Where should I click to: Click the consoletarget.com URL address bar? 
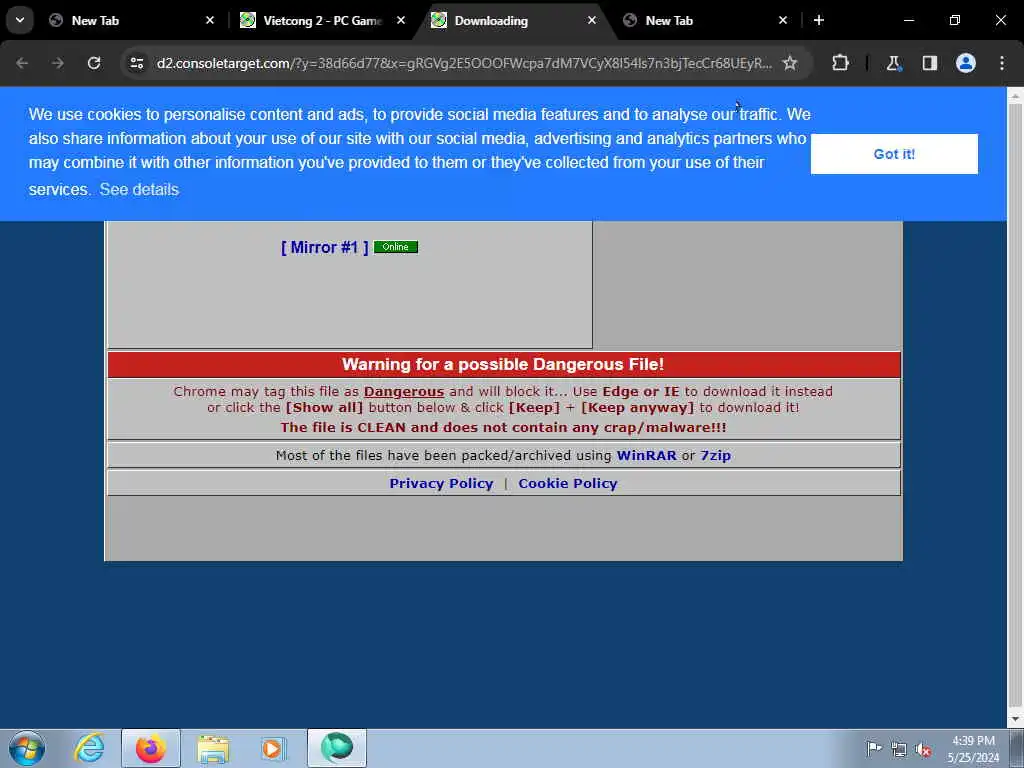click(464, 63)
